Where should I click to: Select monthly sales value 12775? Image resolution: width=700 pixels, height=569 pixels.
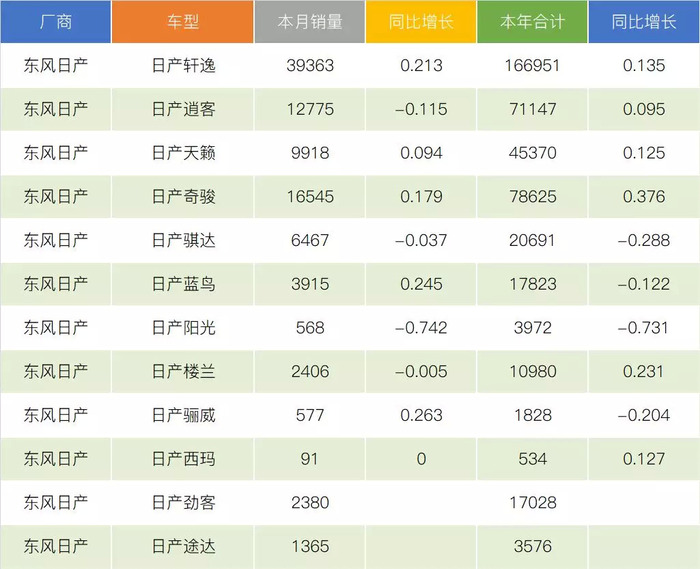[310, 109]
